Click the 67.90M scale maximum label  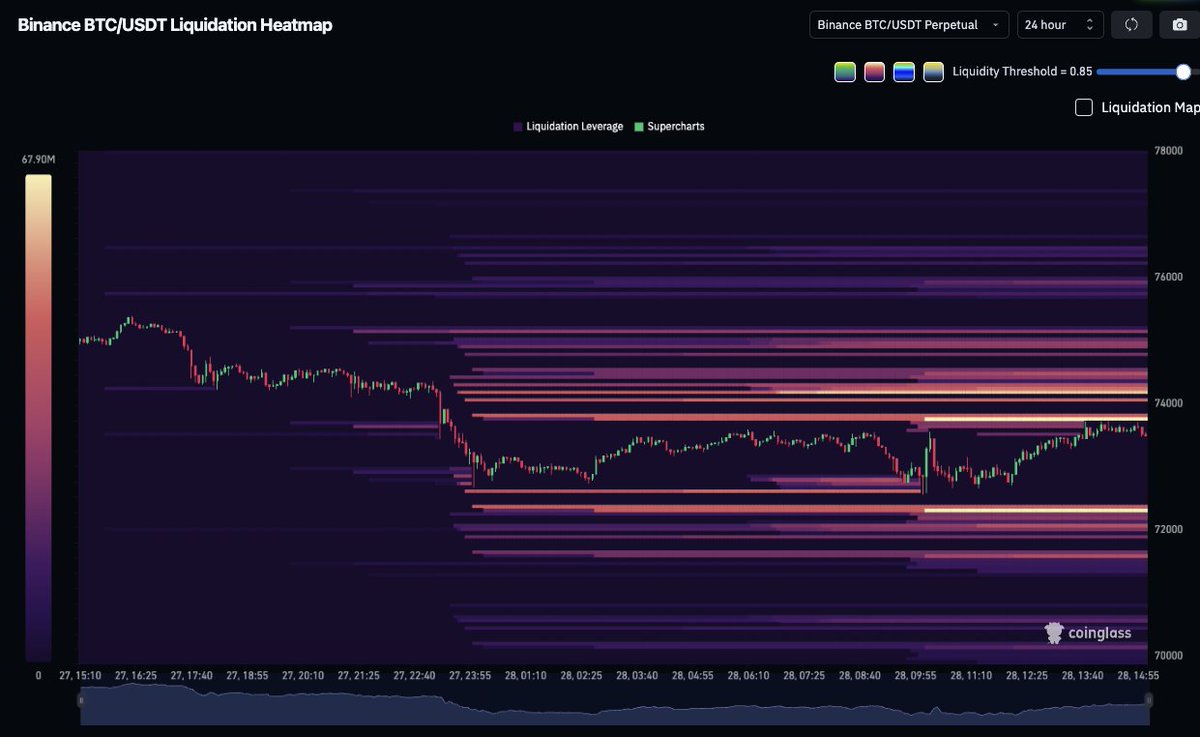point(38,160)
